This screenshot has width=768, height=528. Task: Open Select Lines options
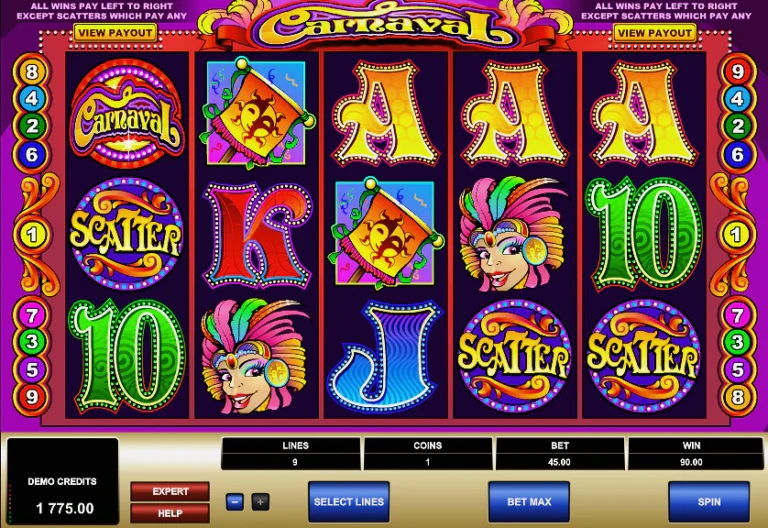coord(349,502)
